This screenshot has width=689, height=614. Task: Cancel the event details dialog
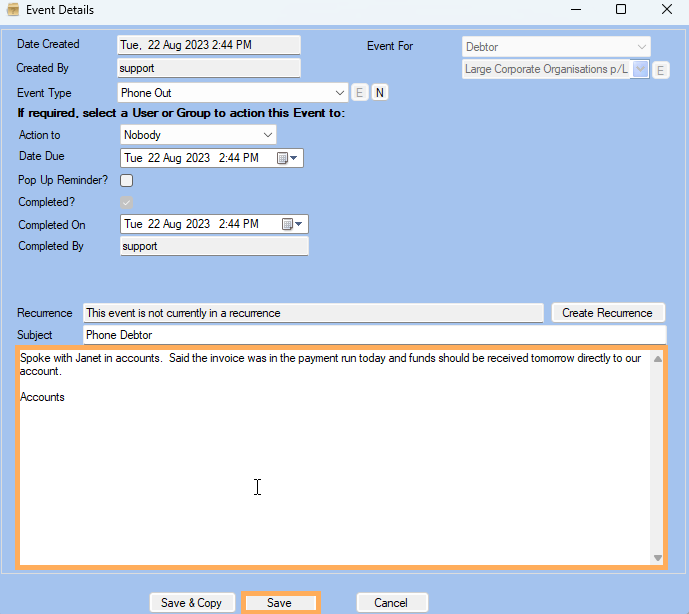[391, 603]
